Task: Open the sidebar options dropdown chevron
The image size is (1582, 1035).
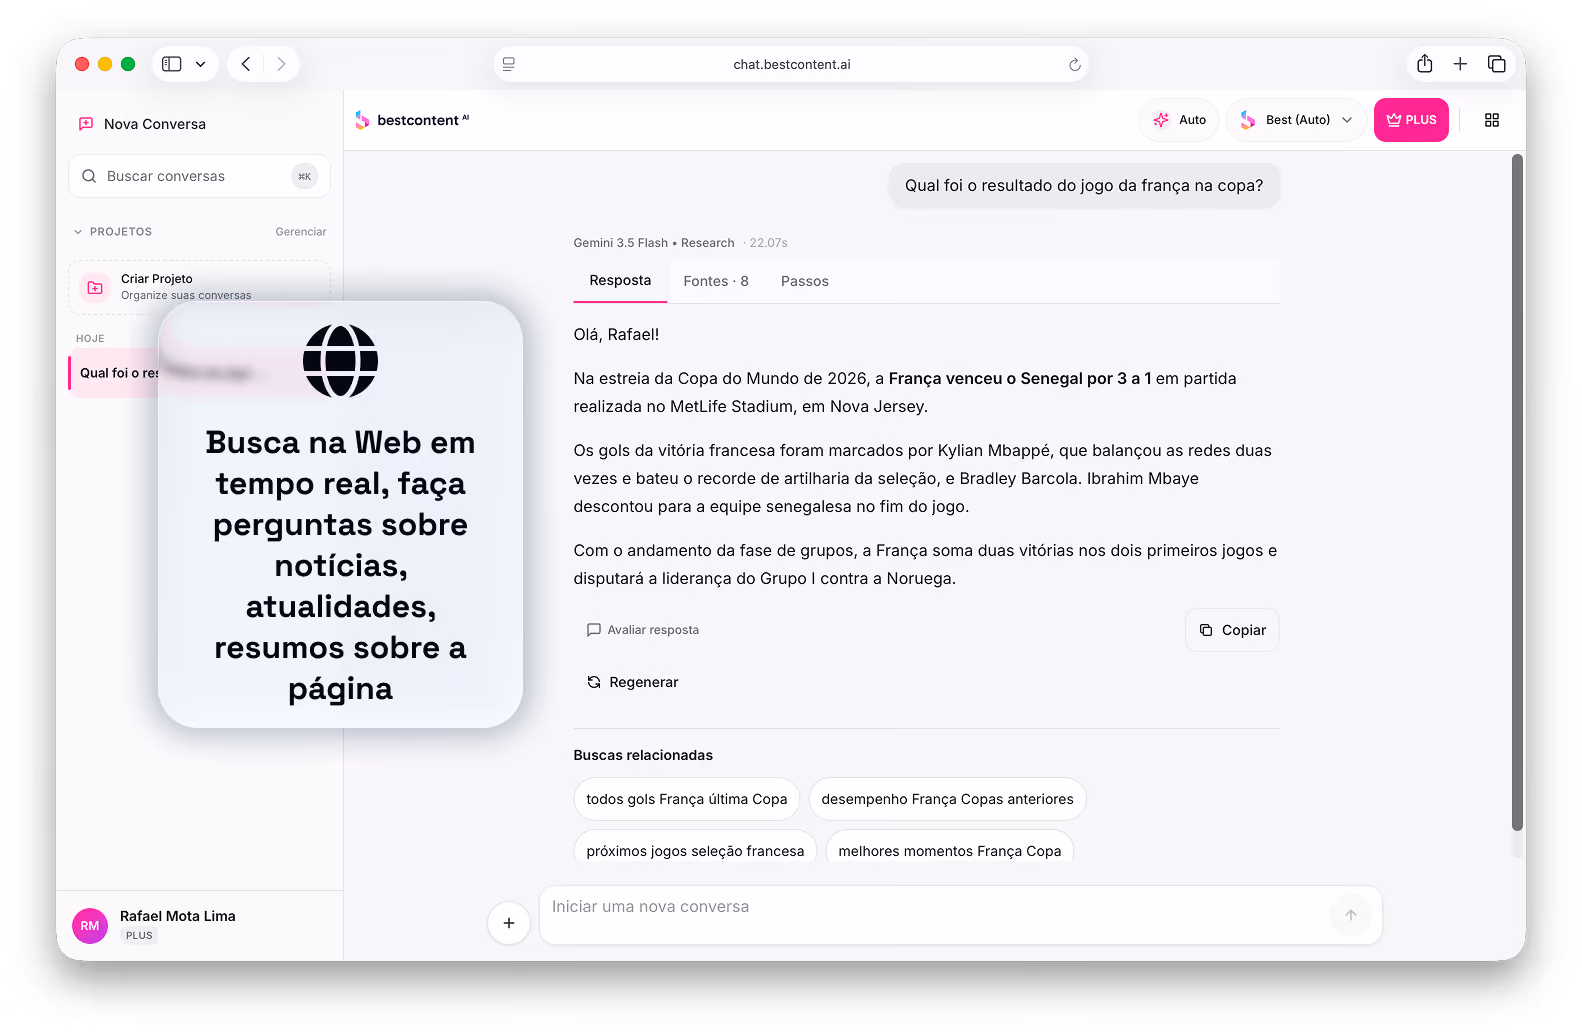Action: (200, 64)
